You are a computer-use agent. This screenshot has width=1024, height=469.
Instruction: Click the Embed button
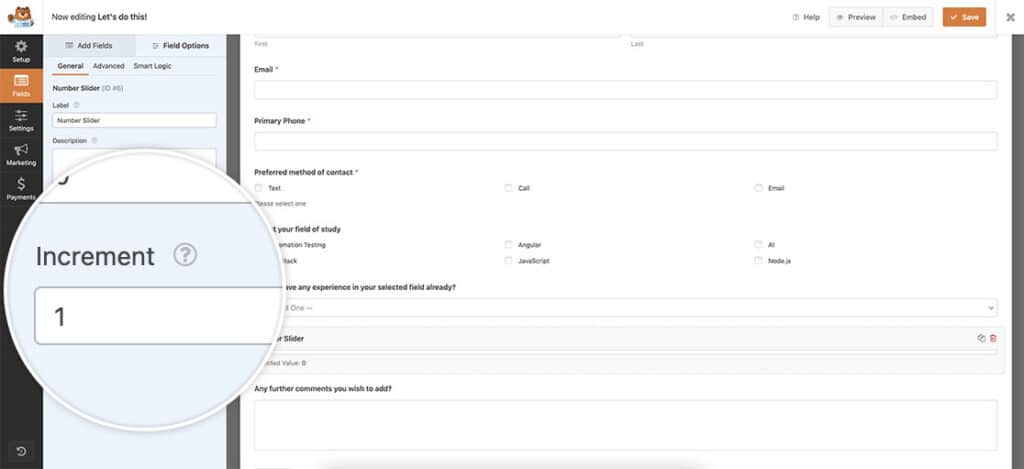coord(908,17)
